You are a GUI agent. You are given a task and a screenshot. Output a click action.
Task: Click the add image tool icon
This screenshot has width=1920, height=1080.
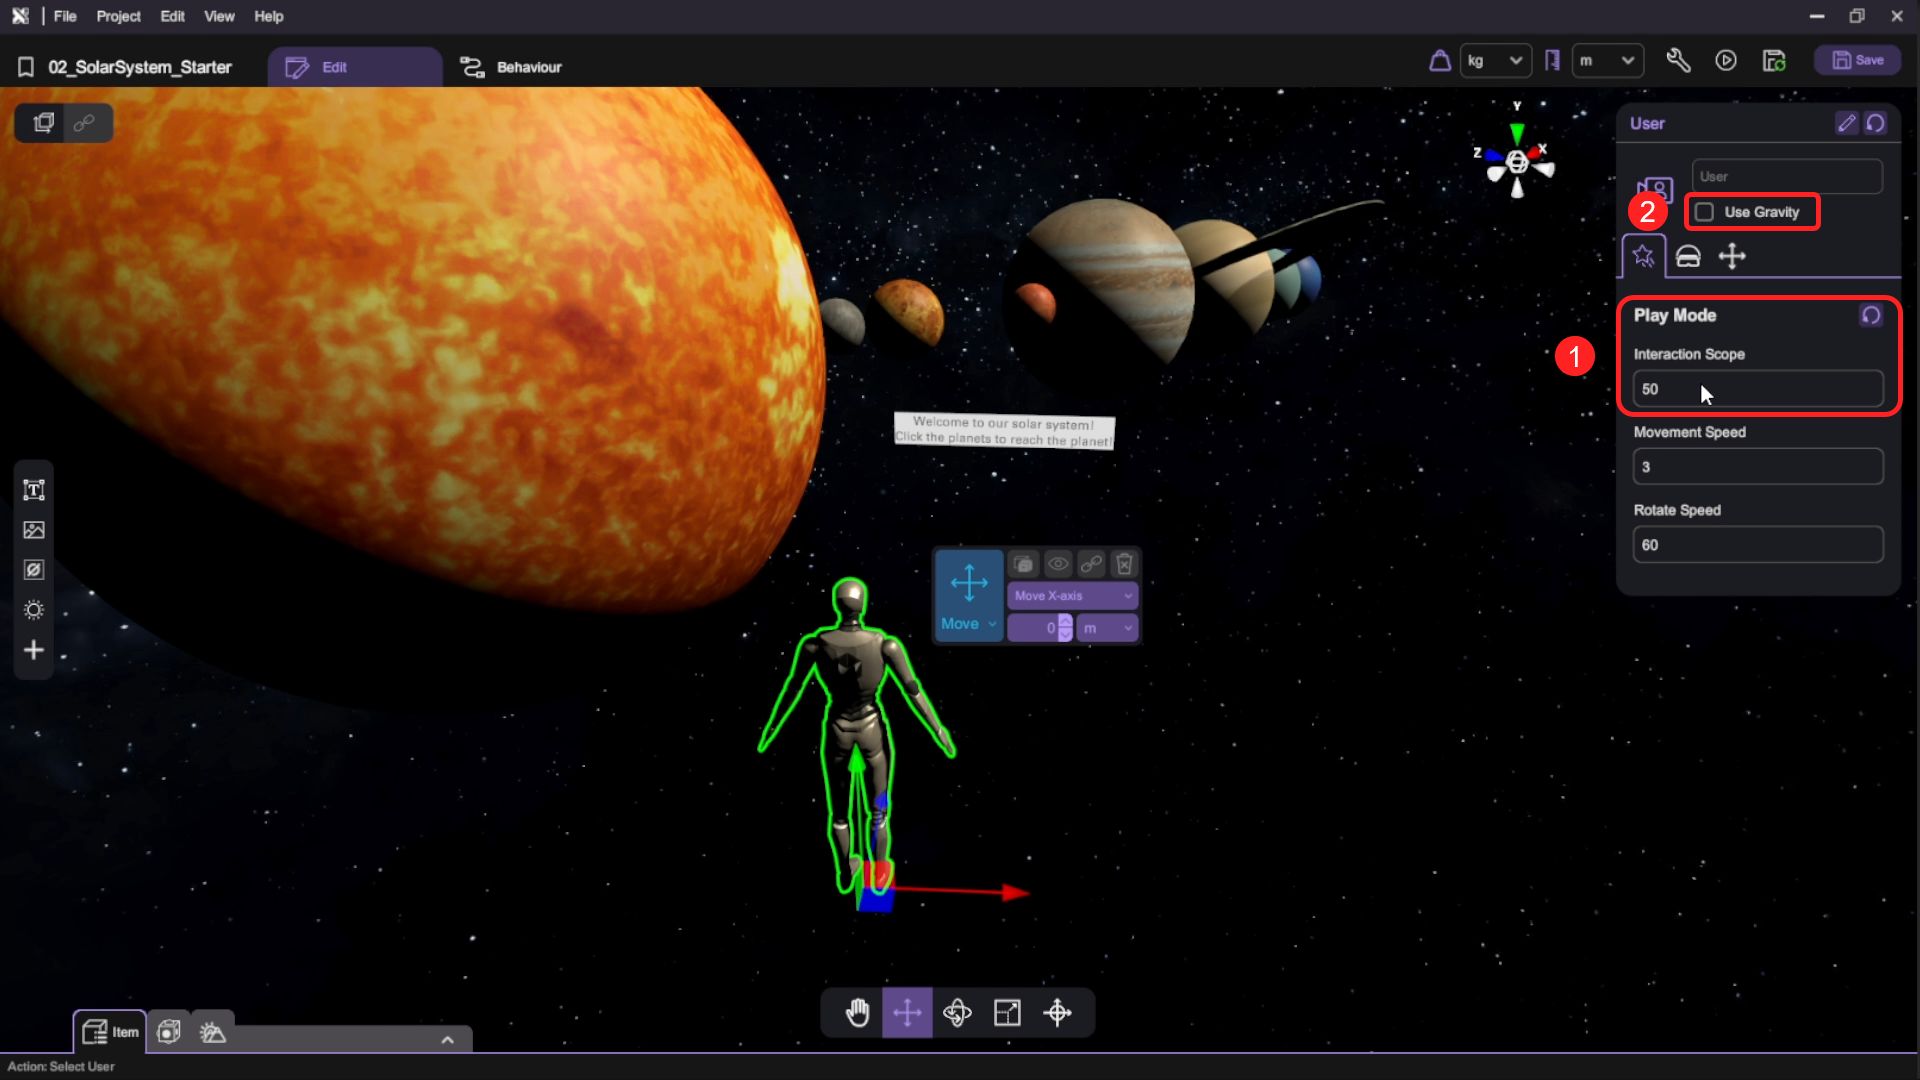34,530
